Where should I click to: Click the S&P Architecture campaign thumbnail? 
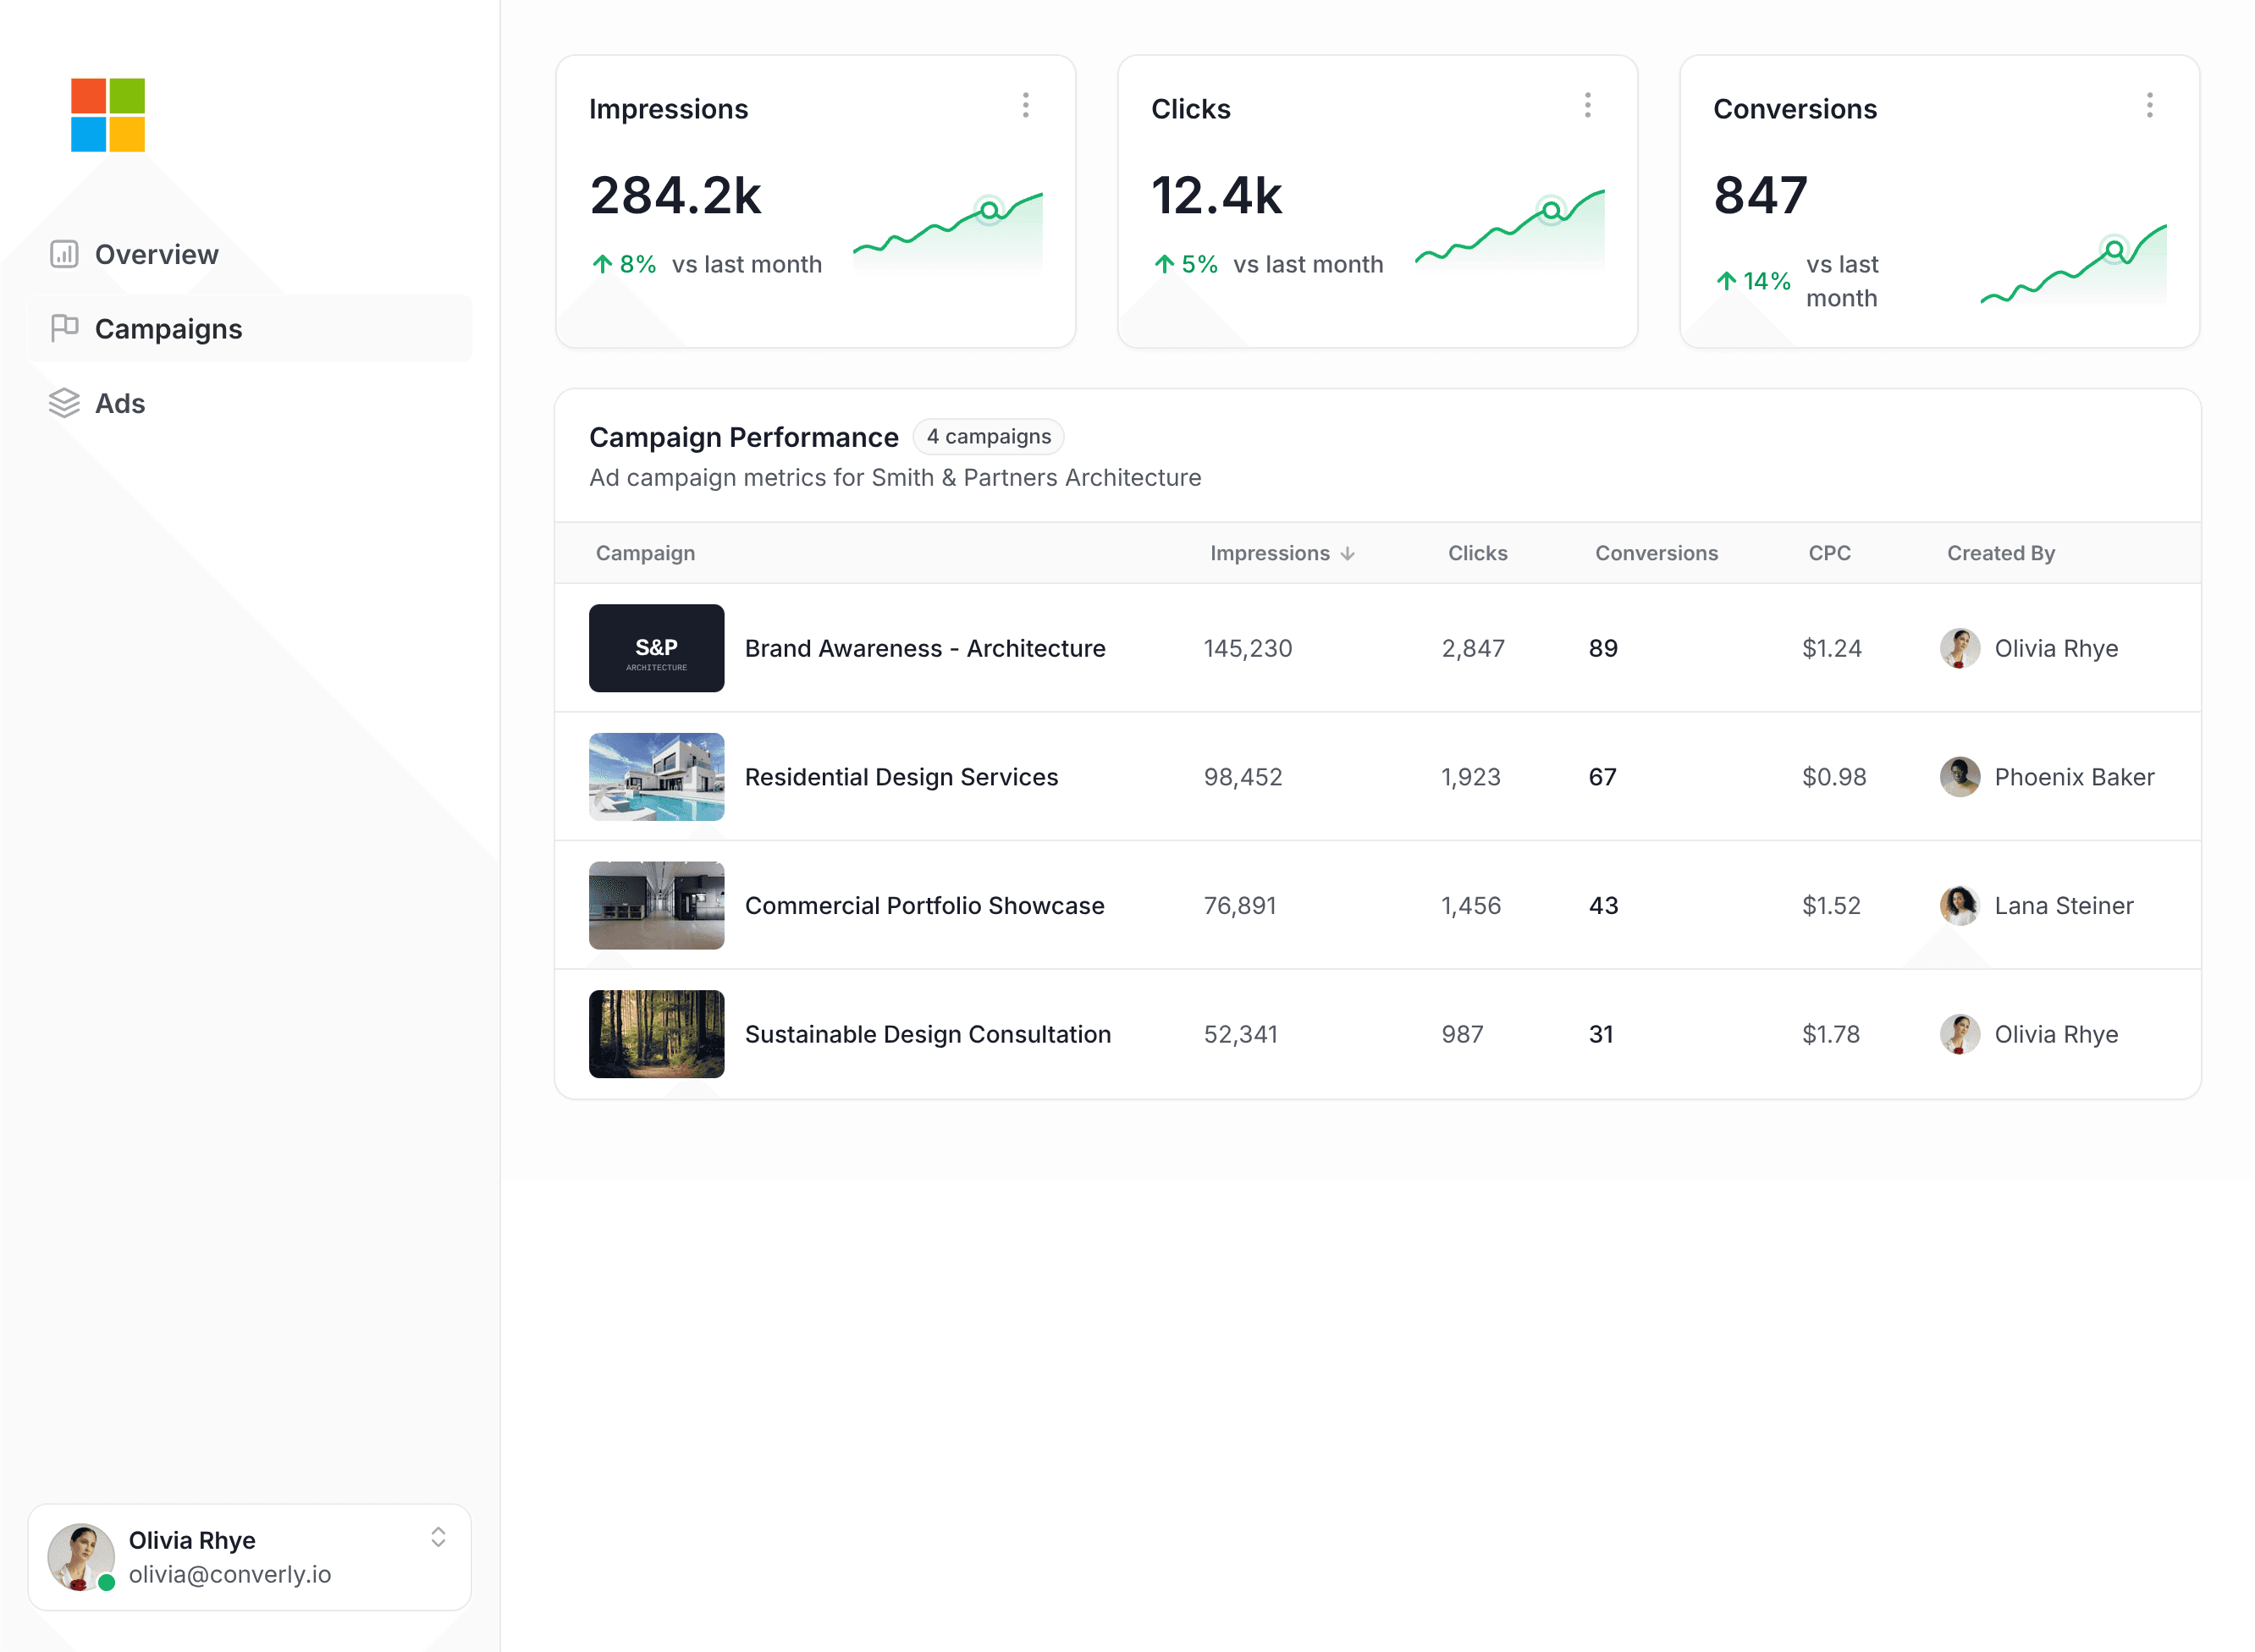pyautogui.click(x=656, y=648)
